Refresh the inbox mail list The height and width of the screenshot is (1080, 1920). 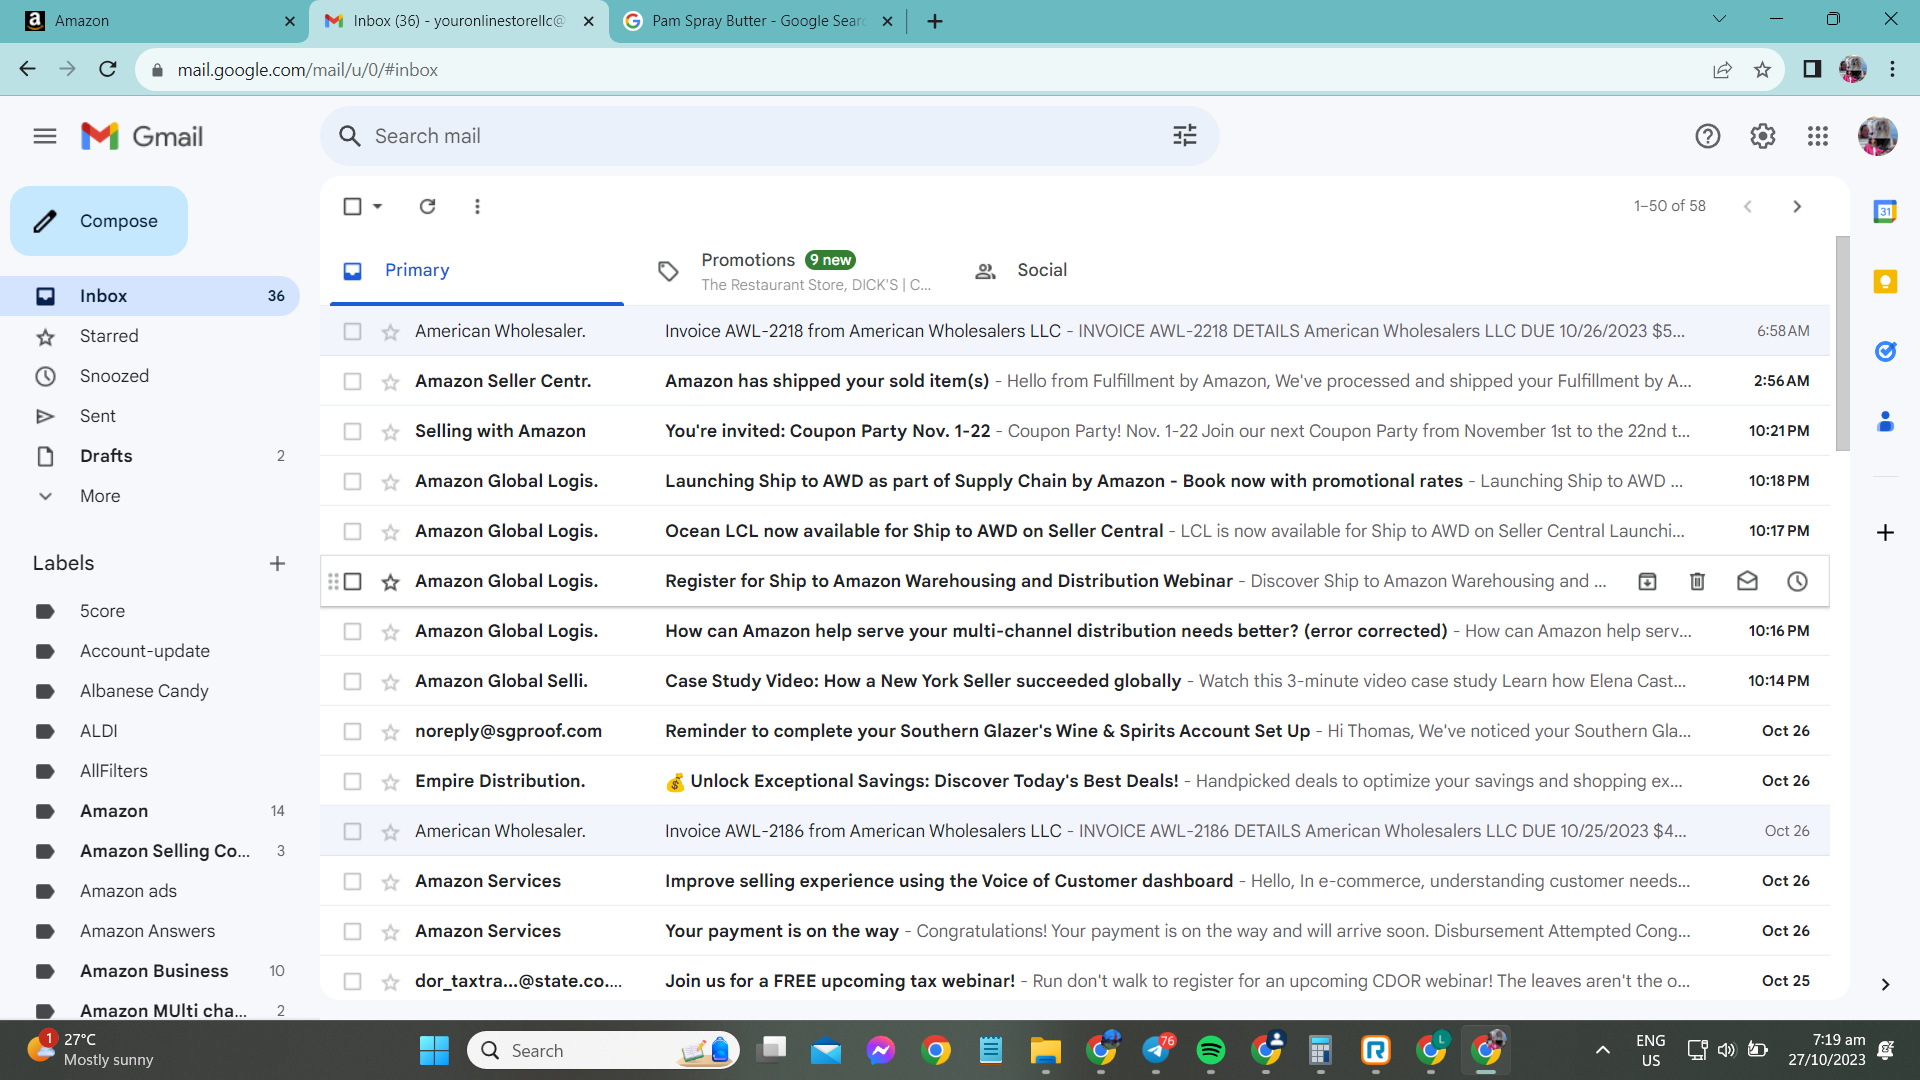coord(427,206)
